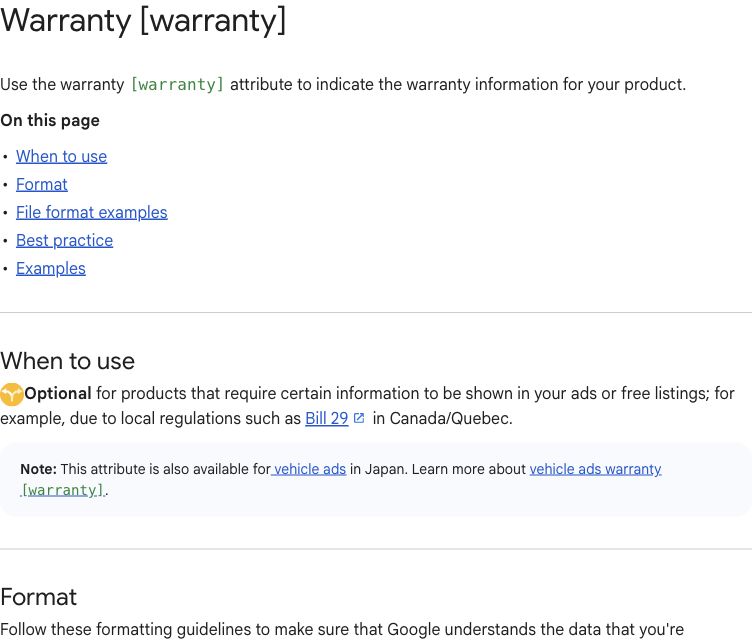
Task: Click the green [warranty] code in intro
Action: click(x=177, y=84)
